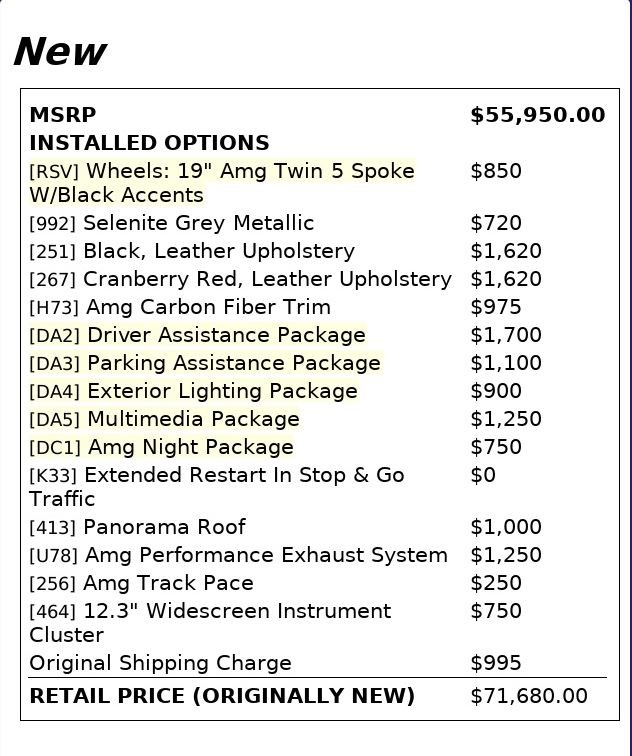Image resolution: width=632 pixels, height=756 pixels.
Task: Click the Wheels 19" Amg Twin 5 Spoke option
Action: click(x=222, y=183)
